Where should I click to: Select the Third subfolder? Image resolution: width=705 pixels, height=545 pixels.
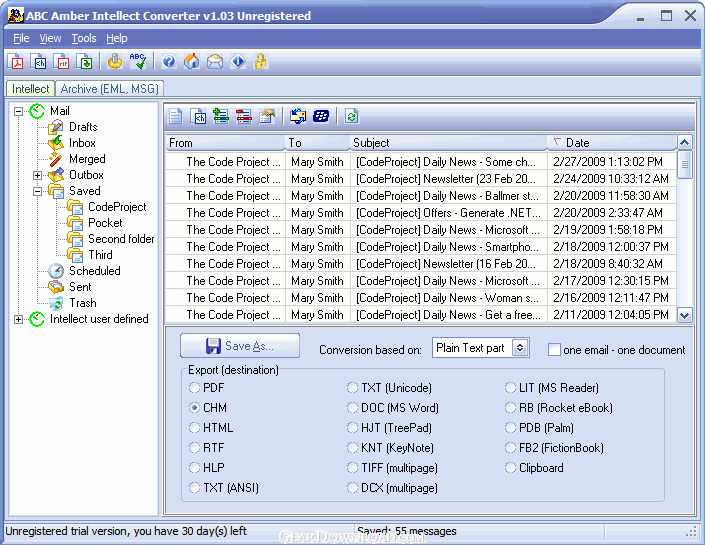[100, 255]
